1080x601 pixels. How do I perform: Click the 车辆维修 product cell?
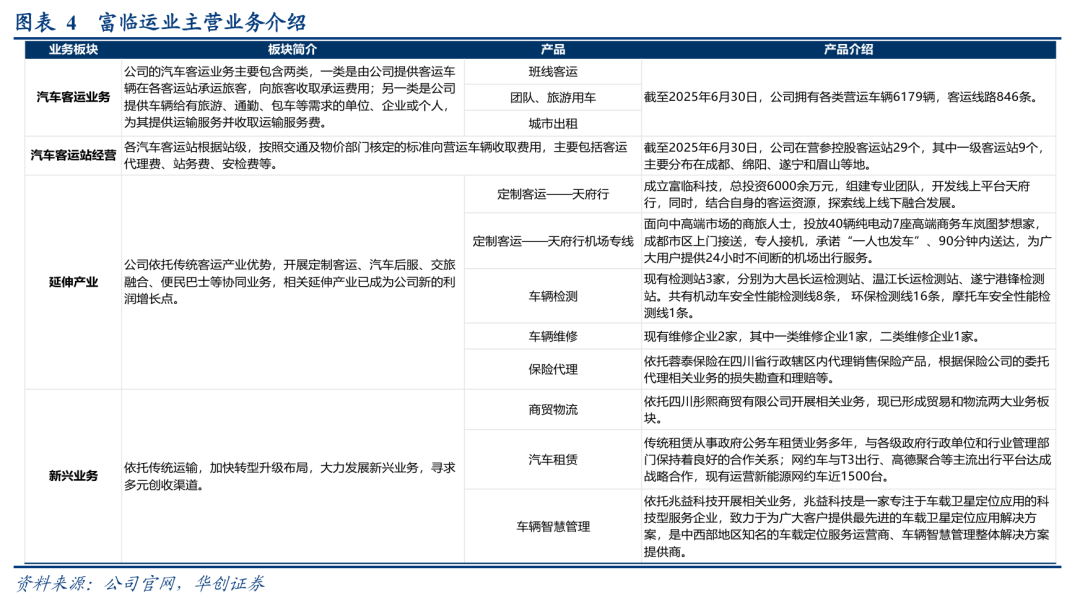pos(552,337)
